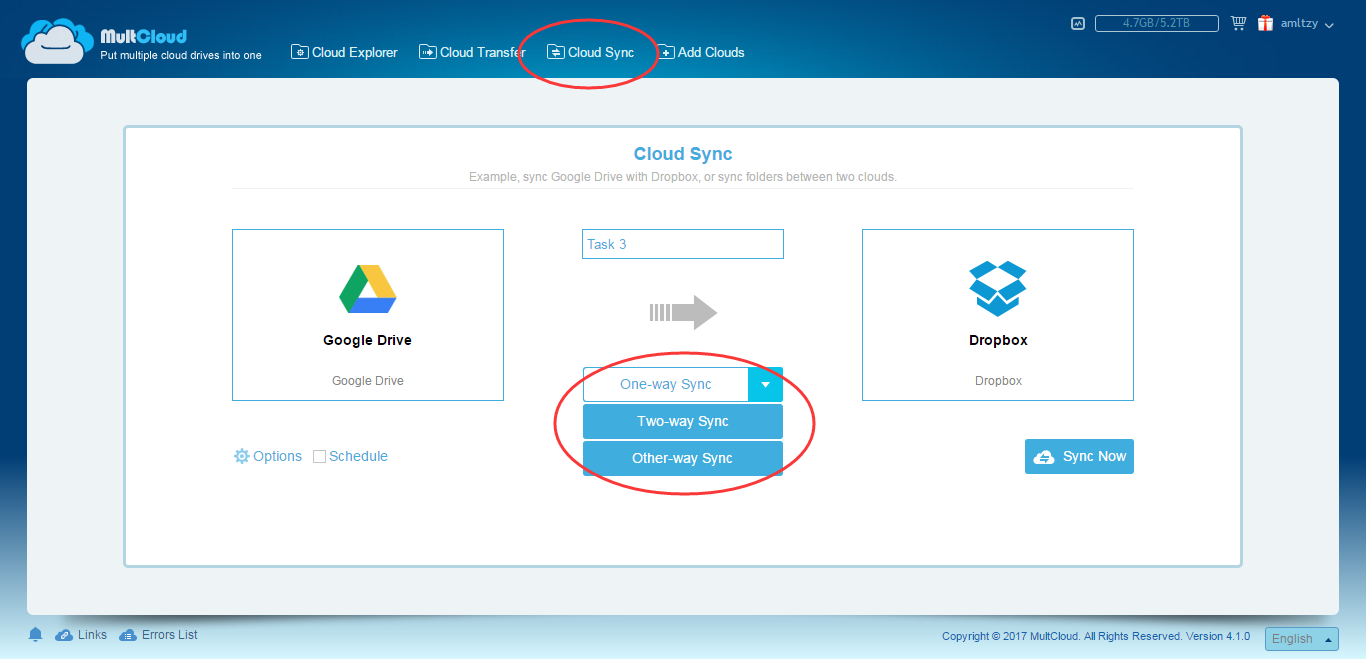Click the Options gear icon
This screenshot has width=1366, height=659.
pyautogui.click(x=241, y=456)
